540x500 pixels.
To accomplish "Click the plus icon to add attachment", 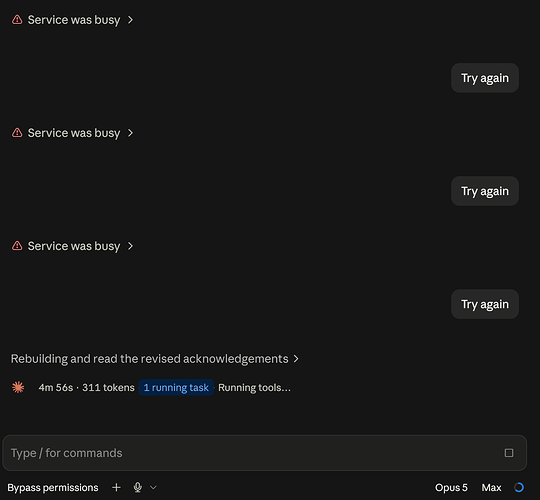I will pyautogui.click(x=116, y=487).
